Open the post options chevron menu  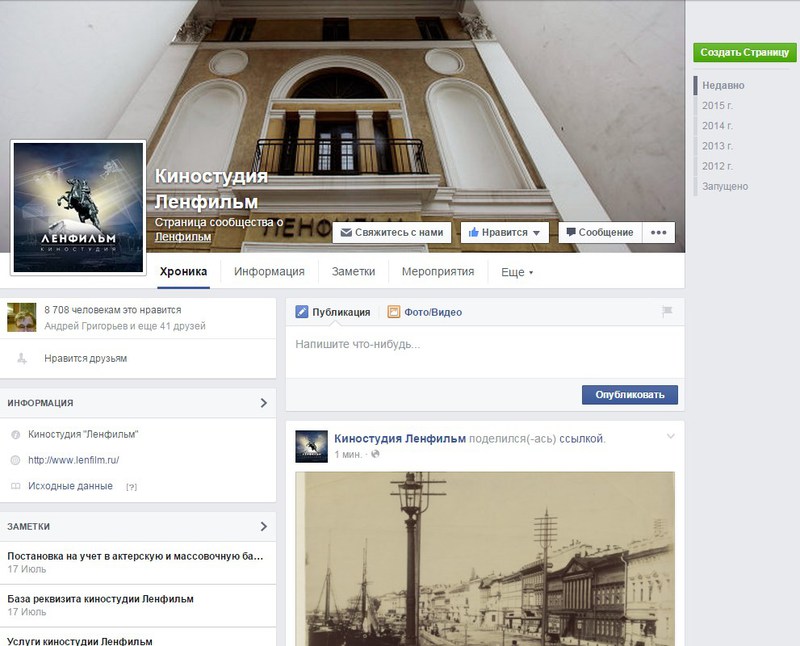670,436
